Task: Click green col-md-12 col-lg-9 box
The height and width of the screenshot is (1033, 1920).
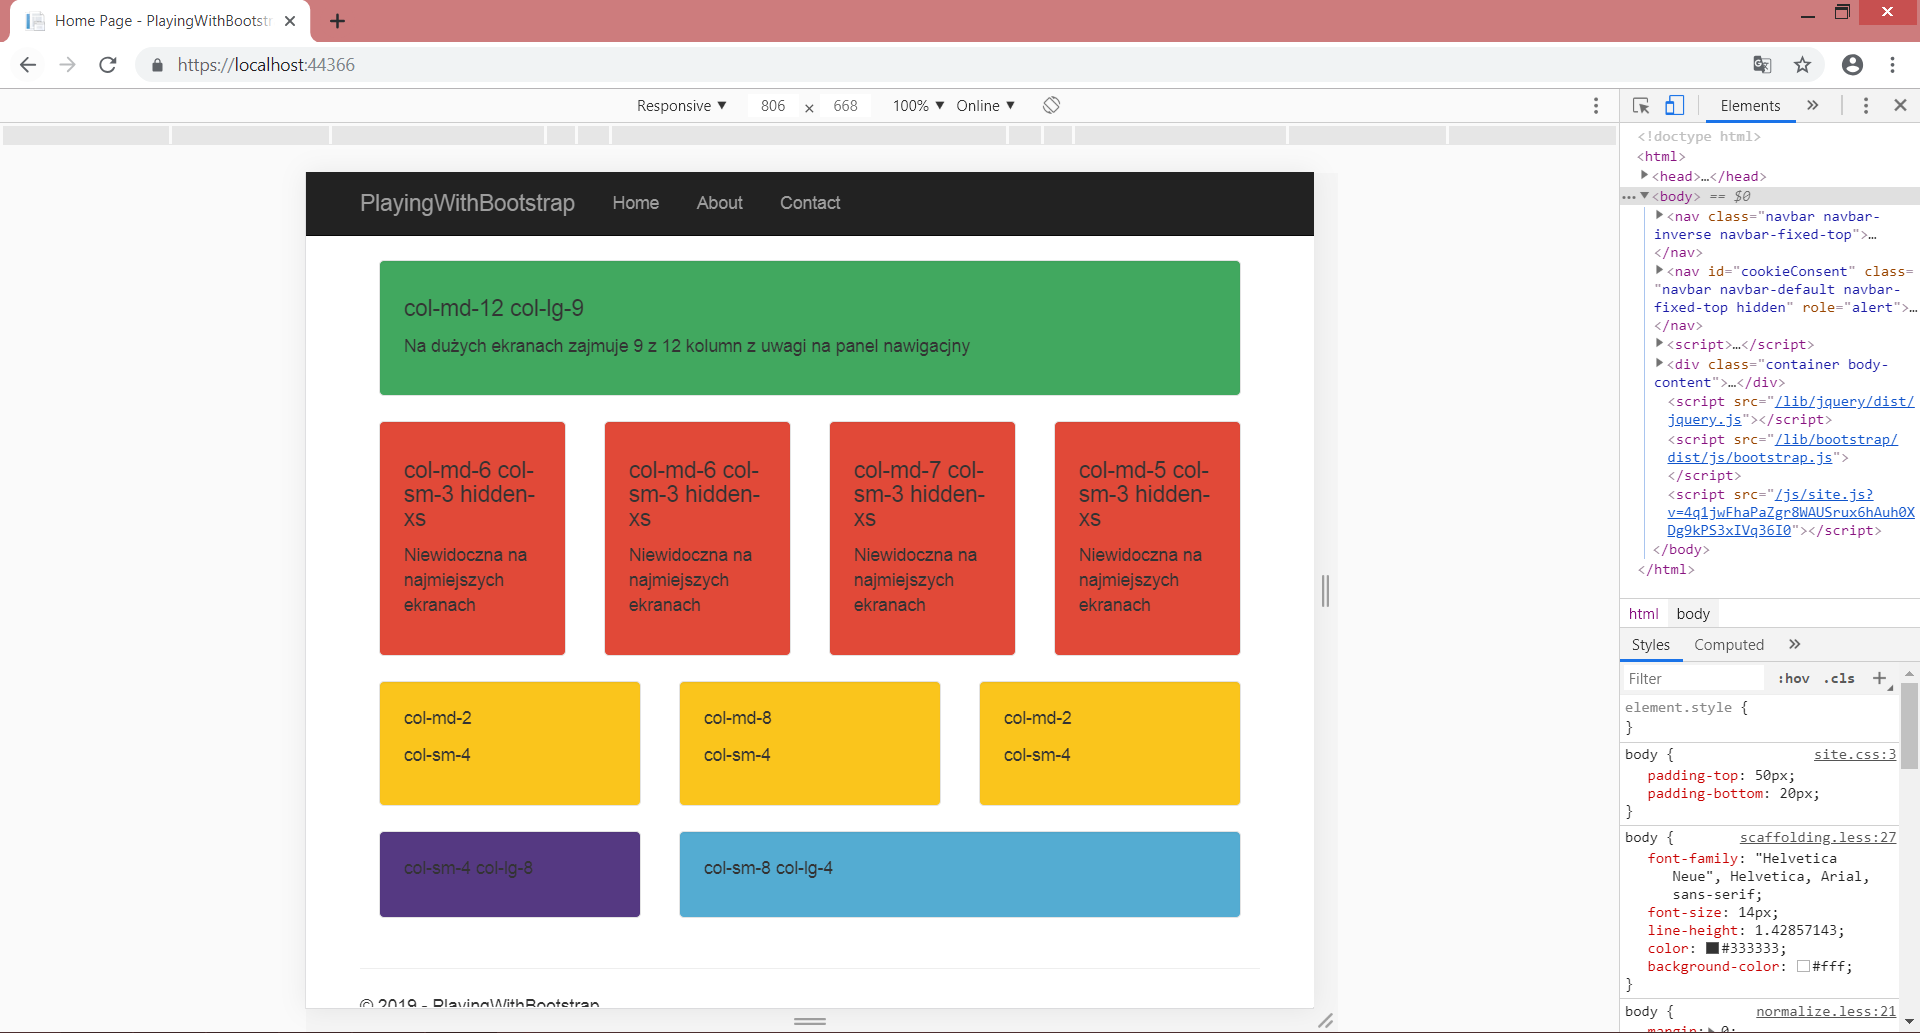Action: (810, 328)
